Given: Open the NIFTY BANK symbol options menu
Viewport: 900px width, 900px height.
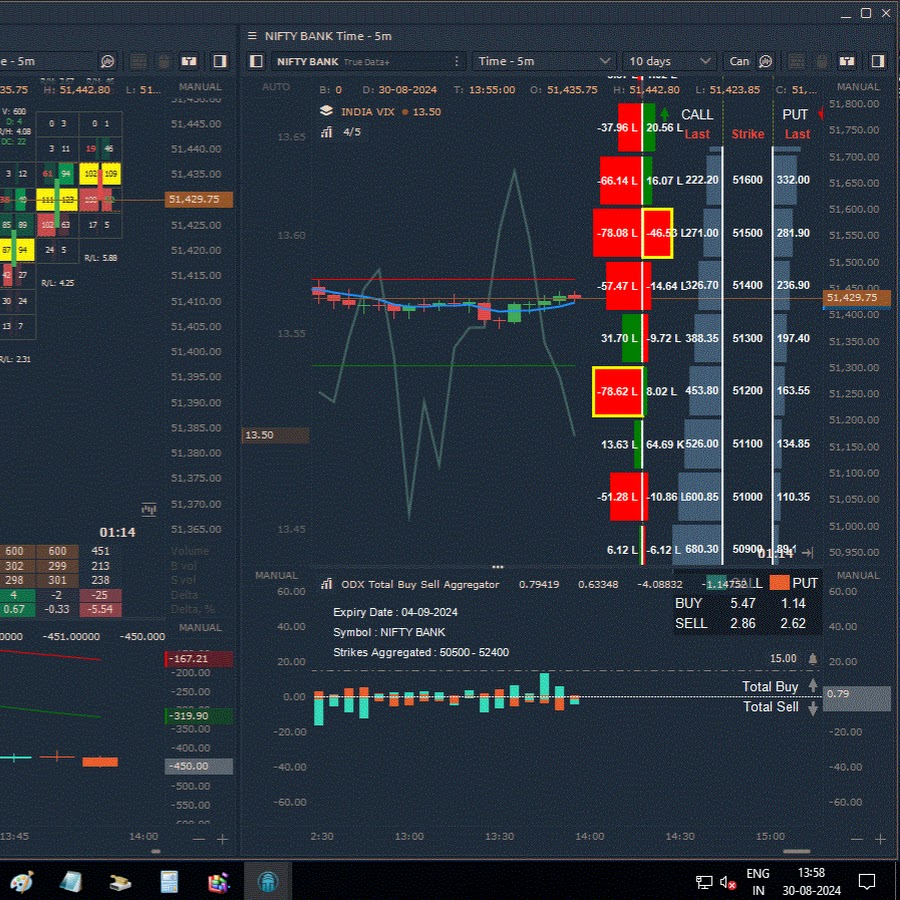Looking at the screenshot, I should (x=456, y=61).
